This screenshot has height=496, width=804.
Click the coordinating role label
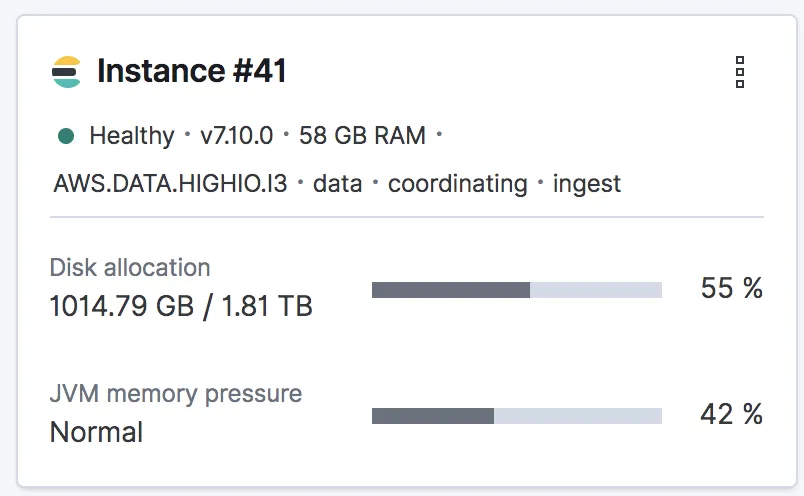coord(457,184)
